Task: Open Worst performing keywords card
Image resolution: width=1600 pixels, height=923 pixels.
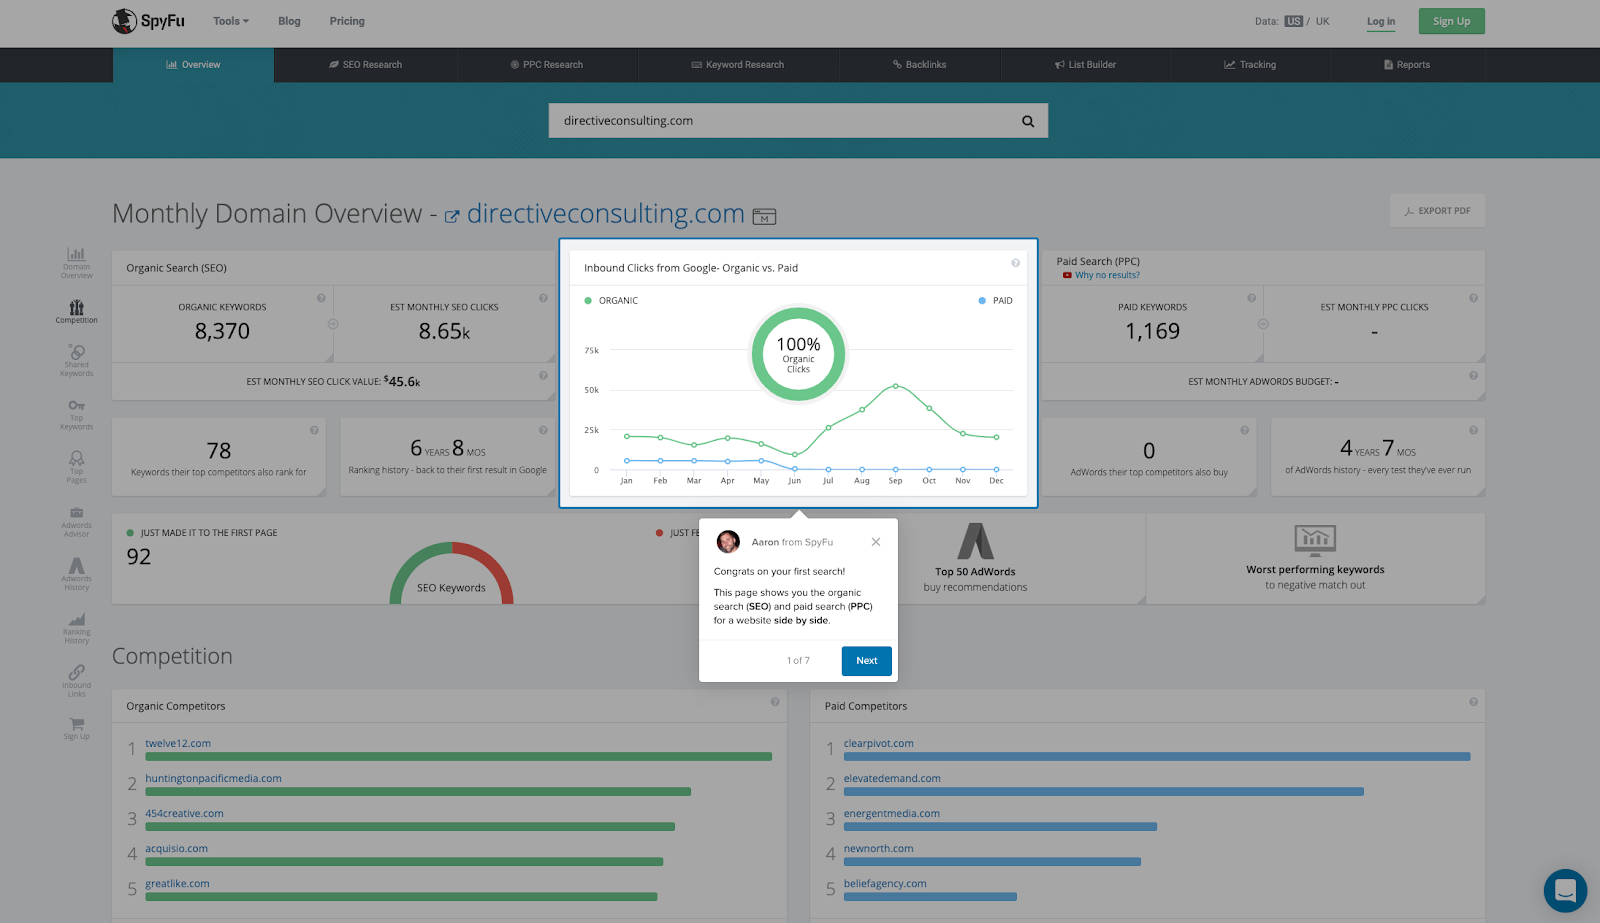Action: click(1315, 558)
